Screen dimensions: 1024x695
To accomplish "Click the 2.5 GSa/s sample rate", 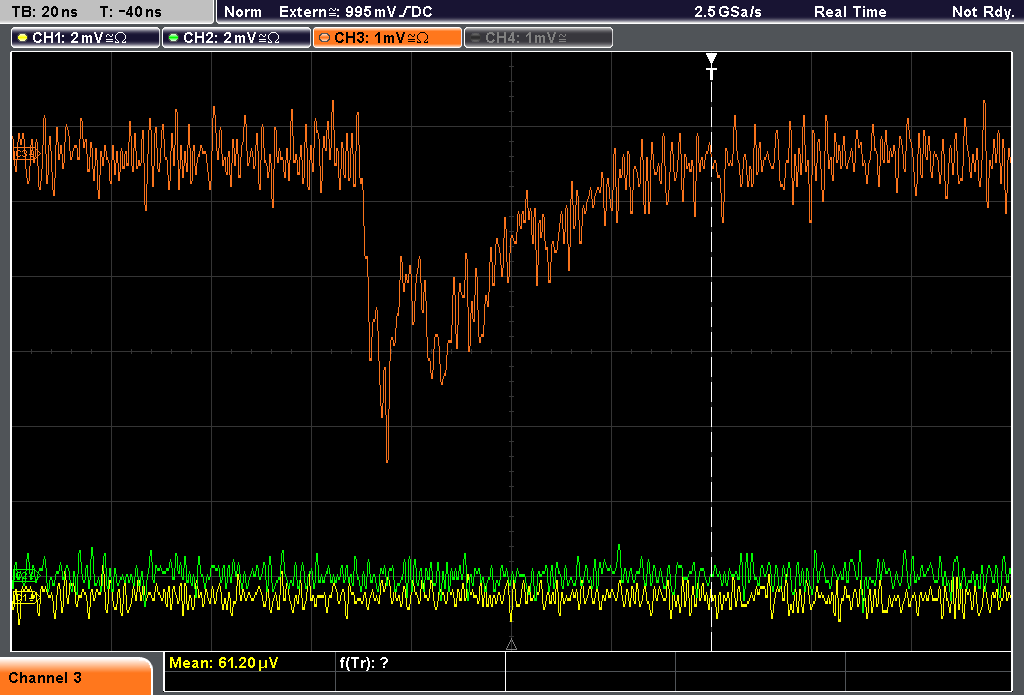I will pyautogui.click(x=728, y=12).
